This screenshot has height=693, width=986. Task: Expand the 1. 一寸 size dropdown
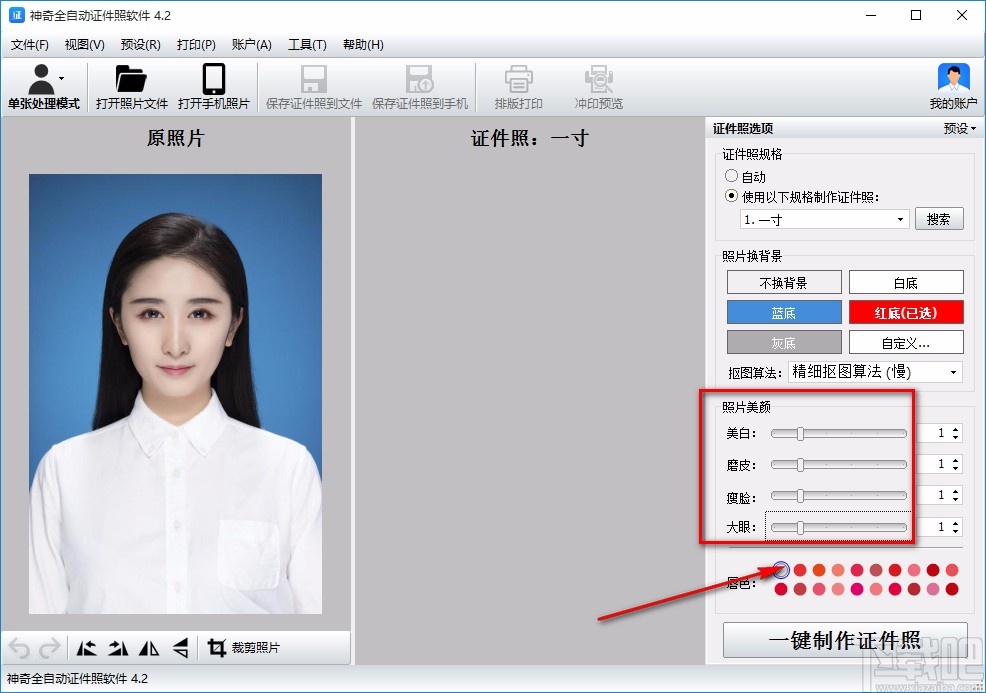tap(823, 219)
